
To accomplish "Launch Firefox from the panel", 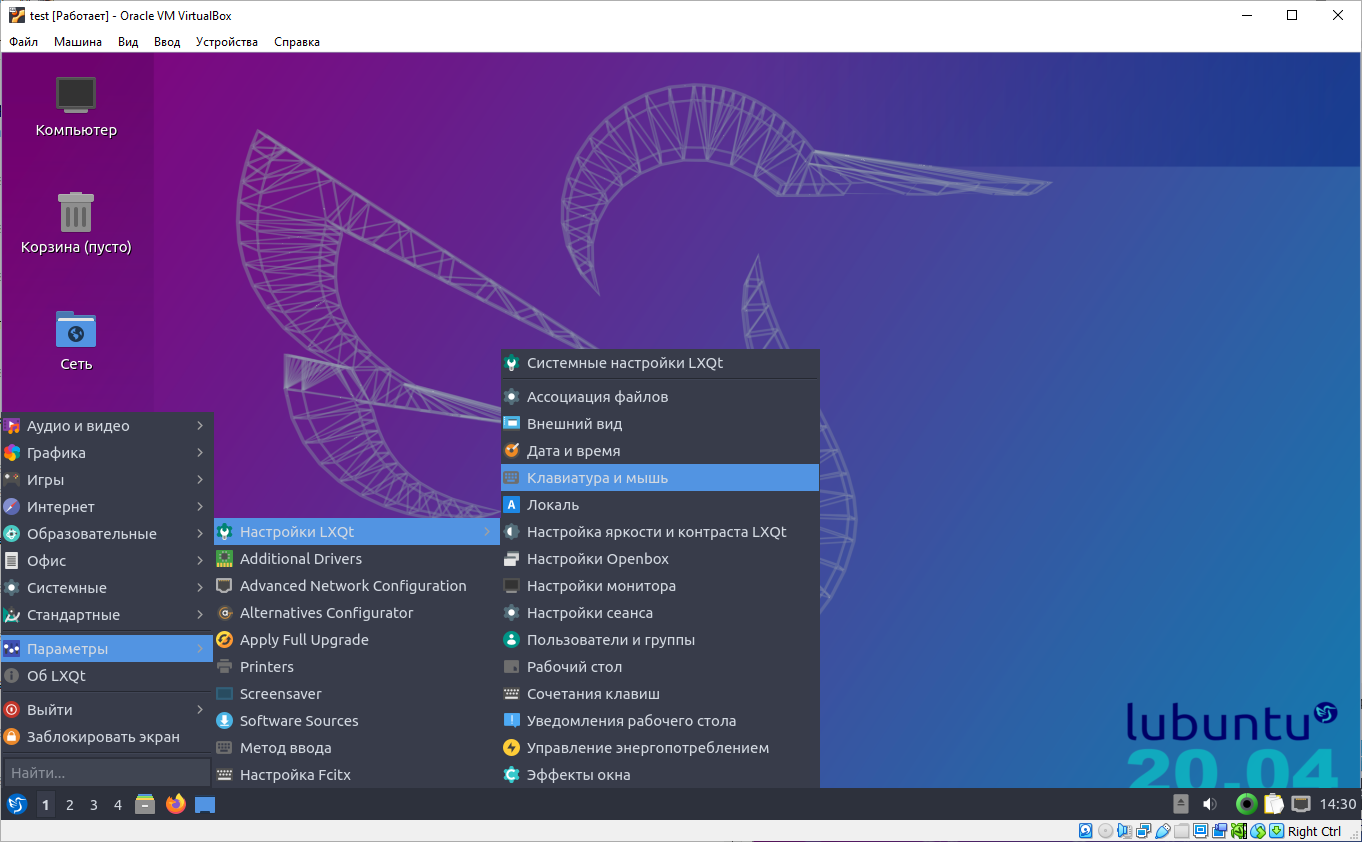I will pyautogui.click(x=176, y=804).
